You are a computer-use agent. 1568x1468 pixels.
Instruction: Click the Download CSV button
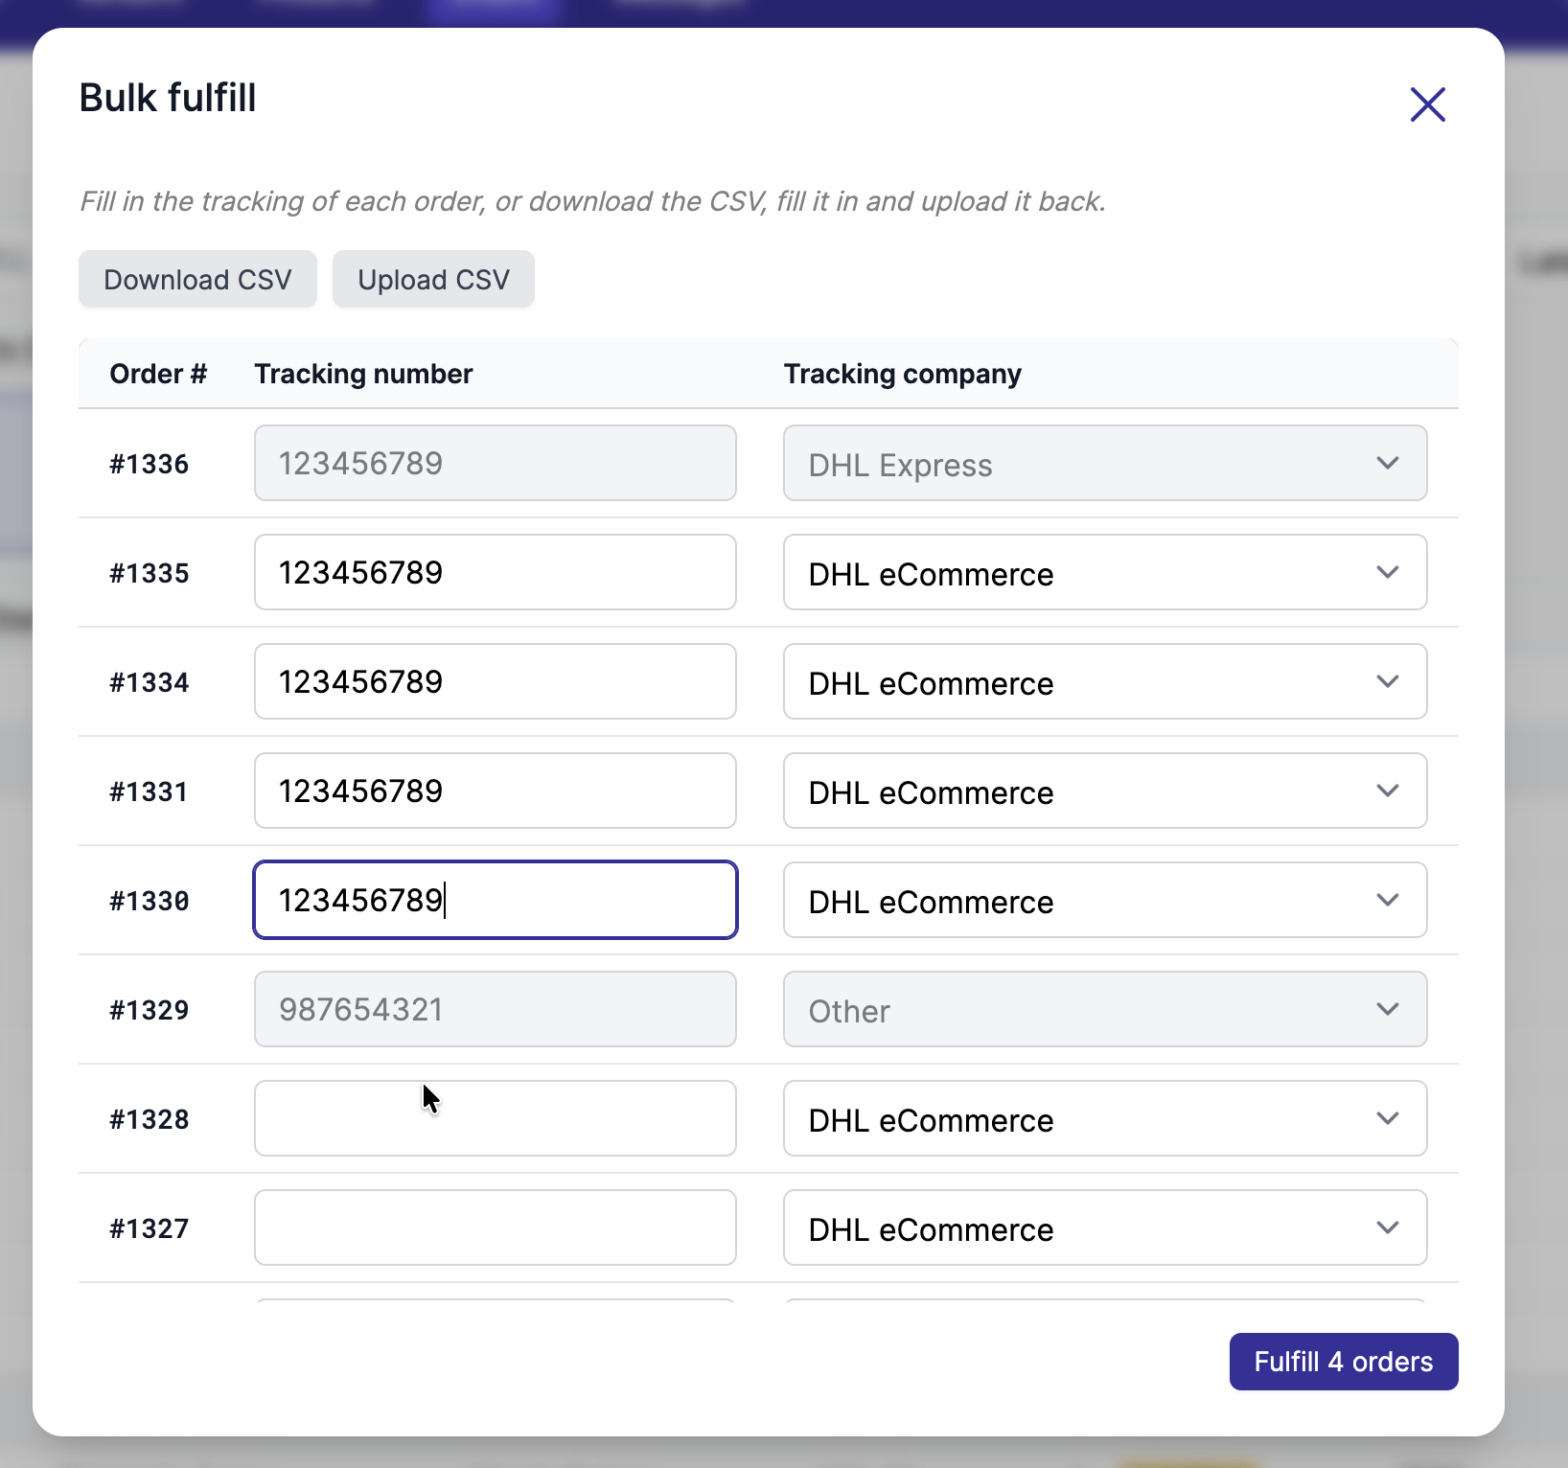(198, 279)
